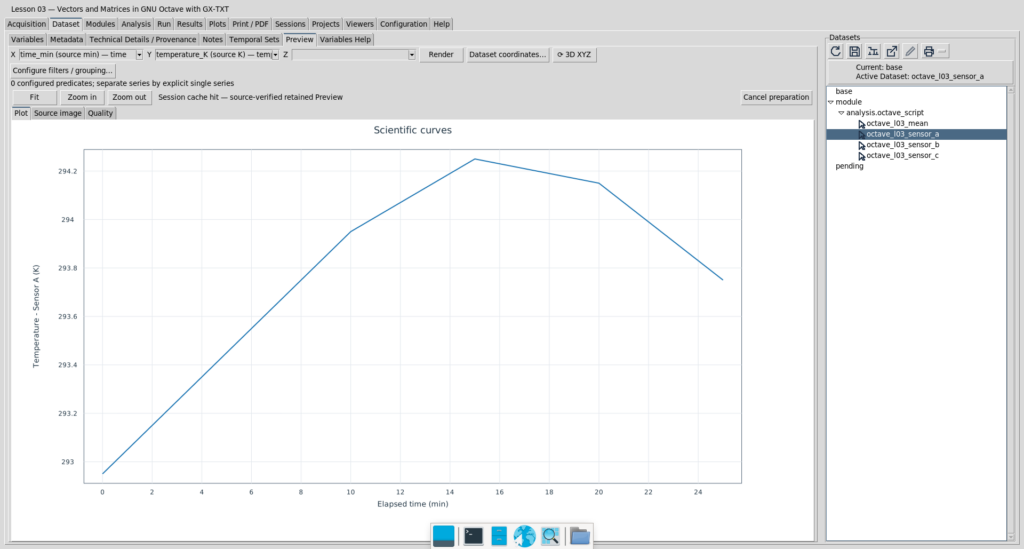Select octave_l03_sensor_c in the tree
1024x549 pixels.
pyautogui.click(x=903, y=155)
